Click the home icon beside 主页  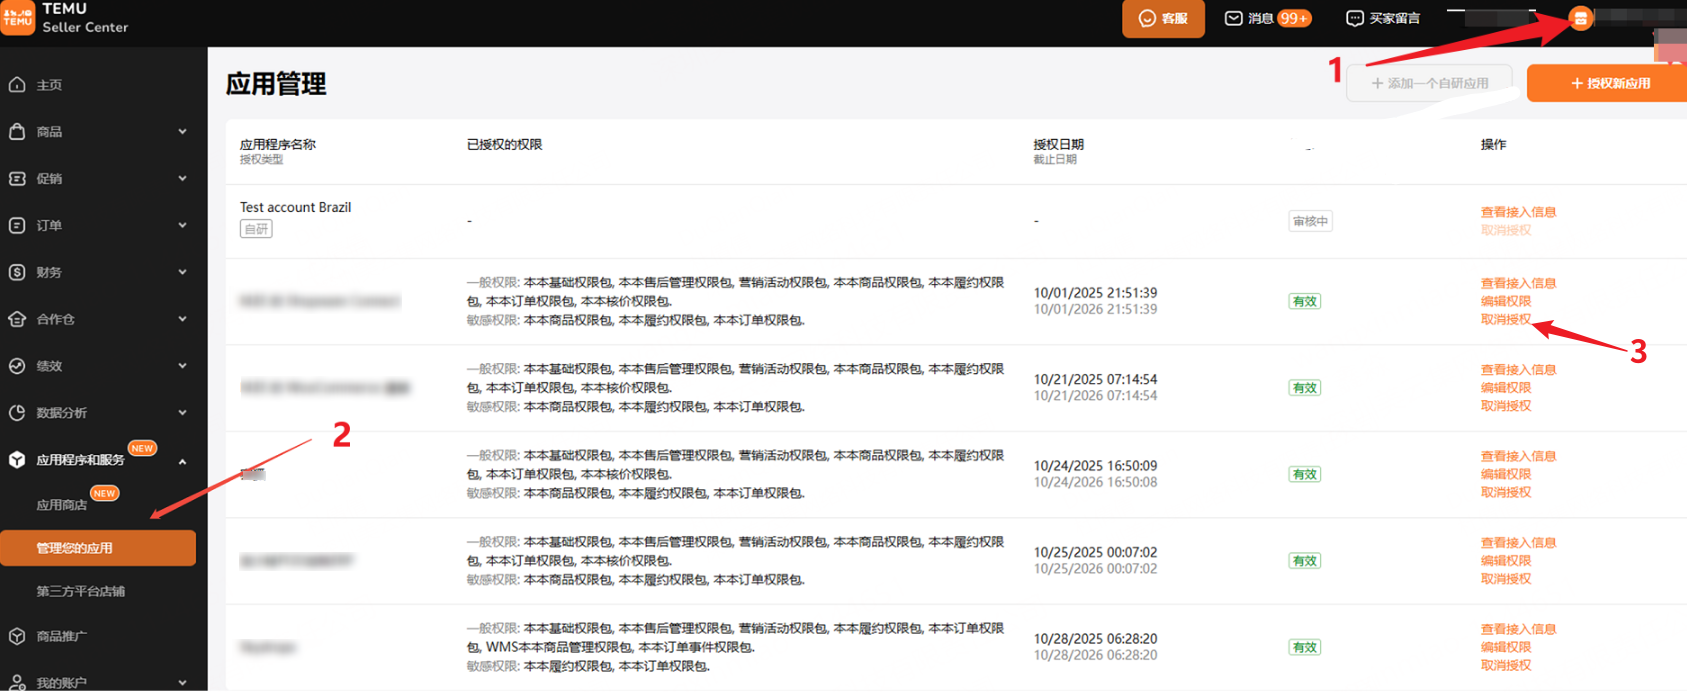pos(17,85)
